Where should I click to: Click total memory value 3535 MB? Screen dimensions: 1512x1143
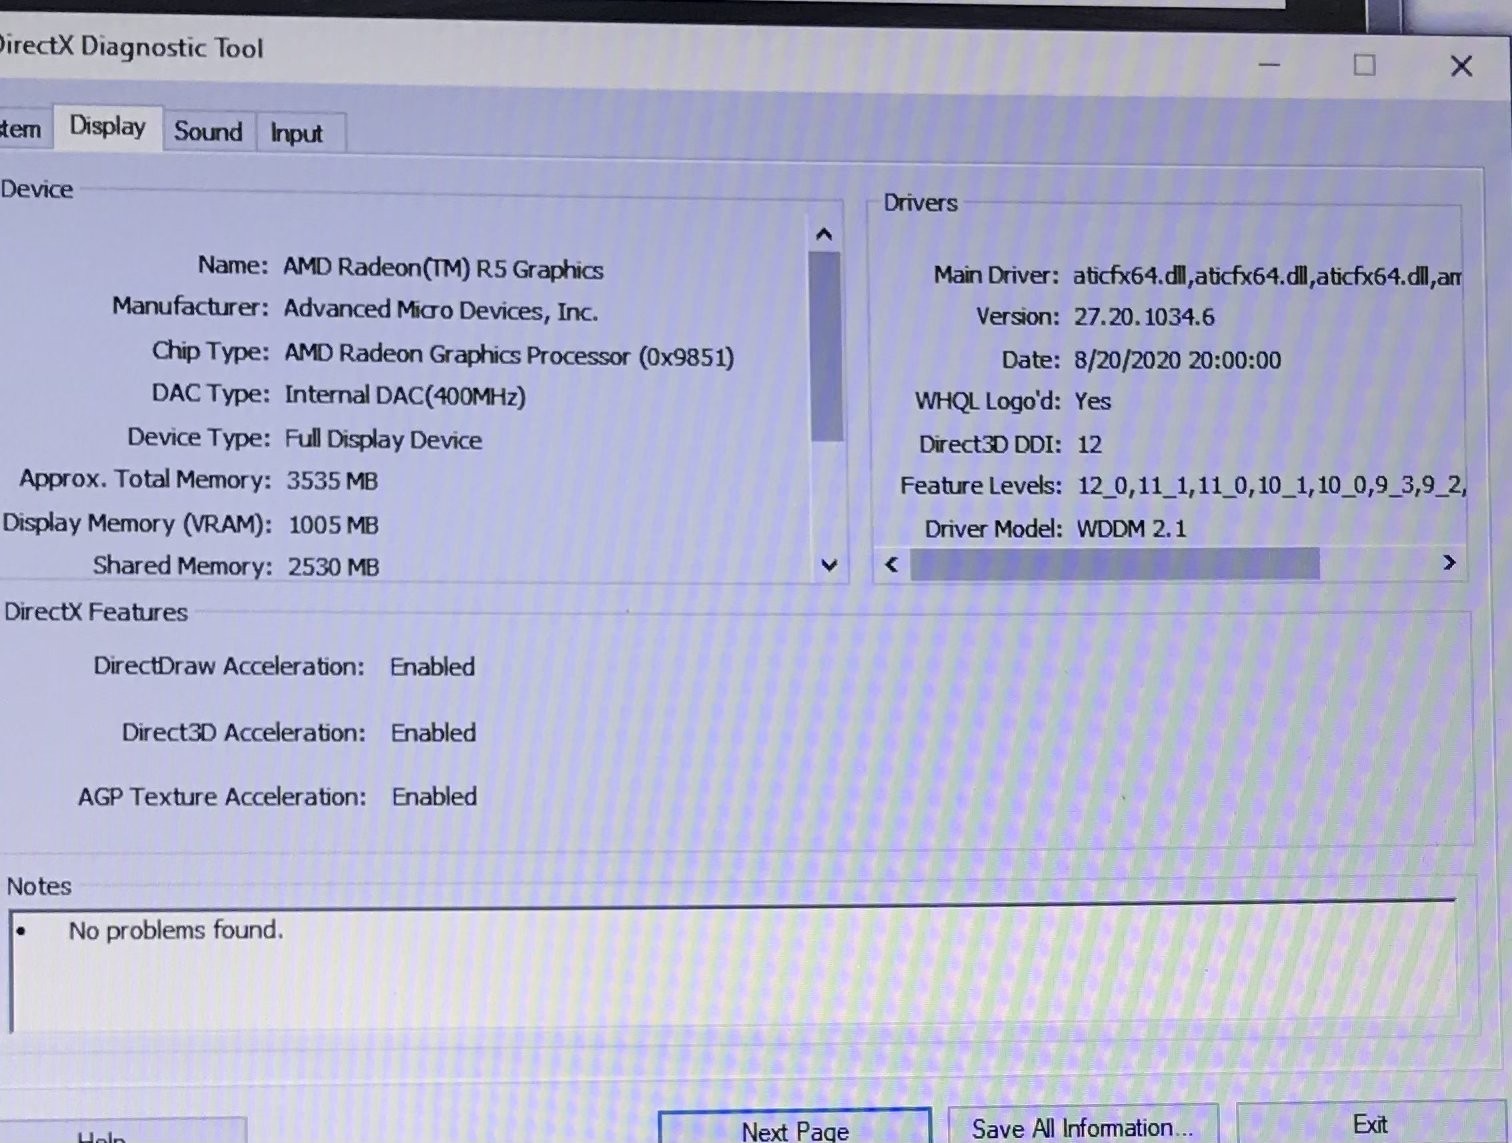(332, 481)
